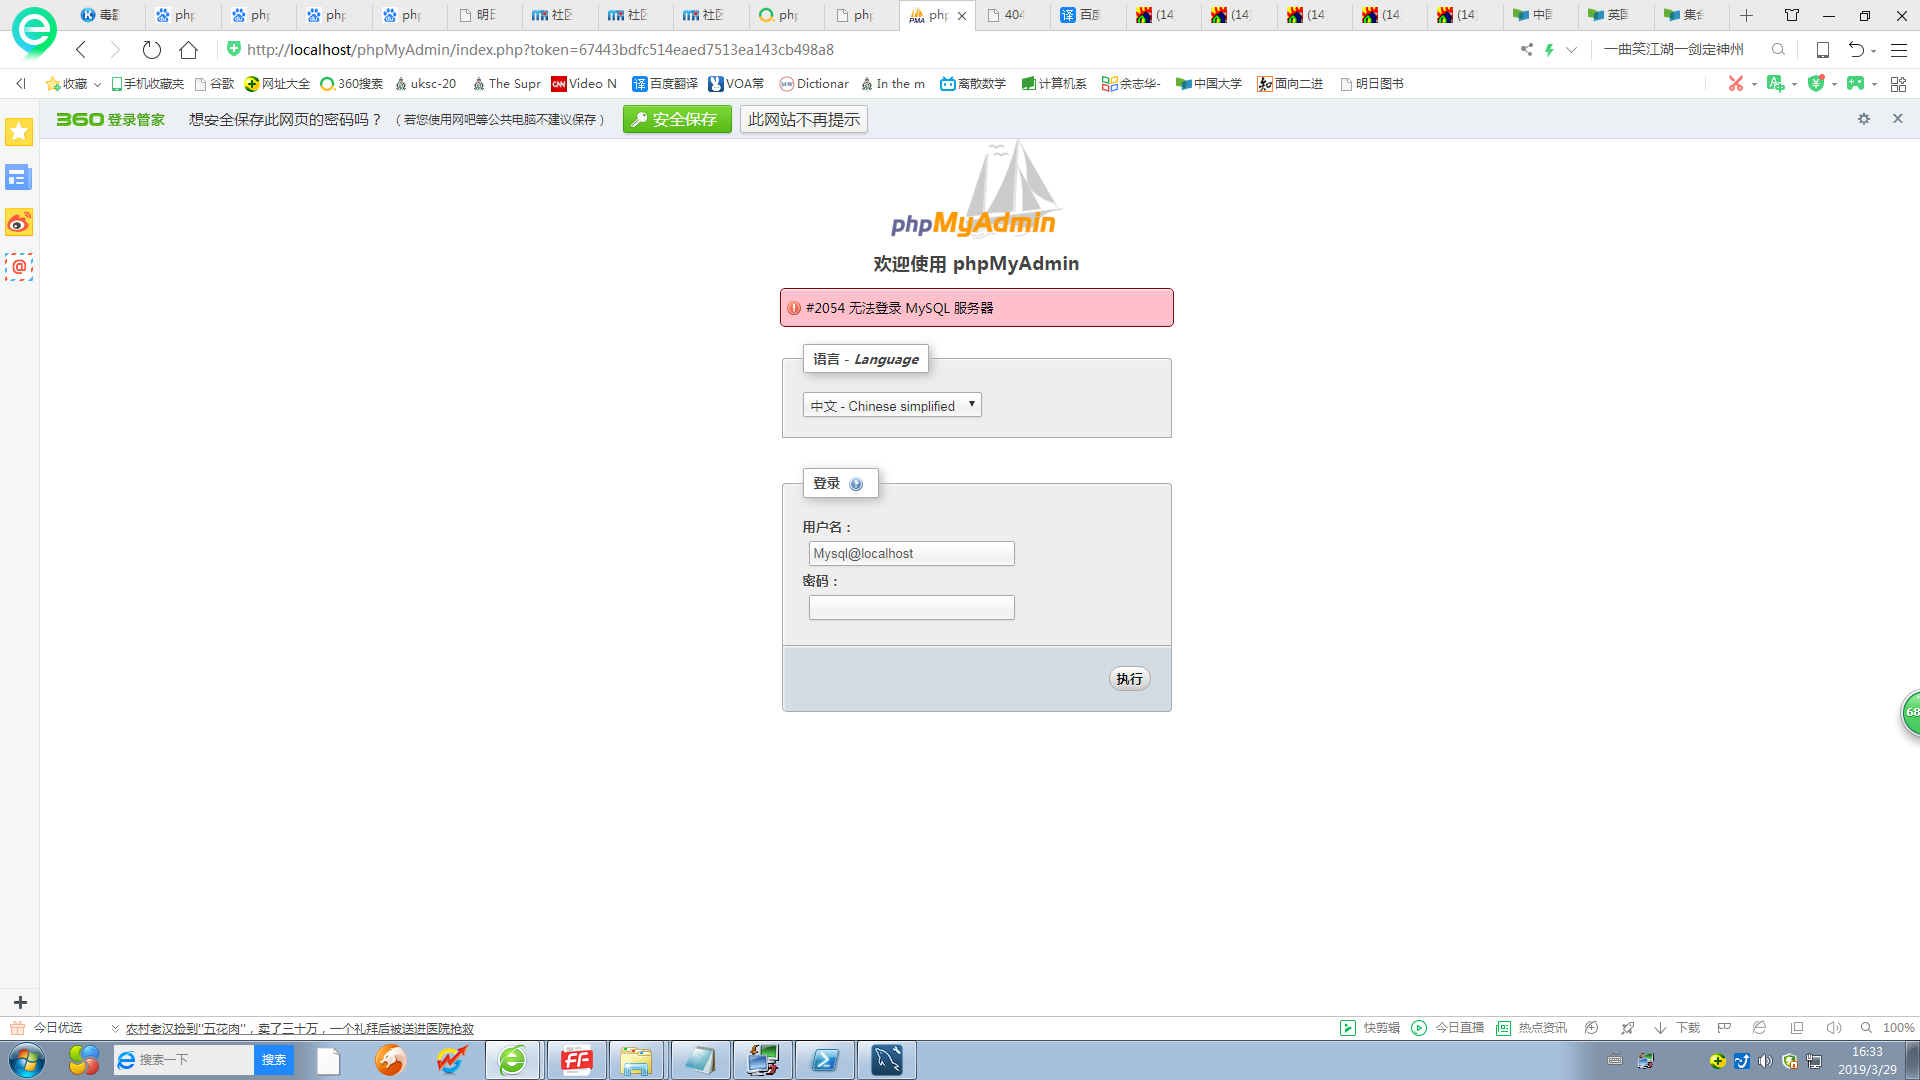Open the 收藏 favorites dropdown
Viewport: 1920px width, 1080px height.
click(x=73, y=84)
